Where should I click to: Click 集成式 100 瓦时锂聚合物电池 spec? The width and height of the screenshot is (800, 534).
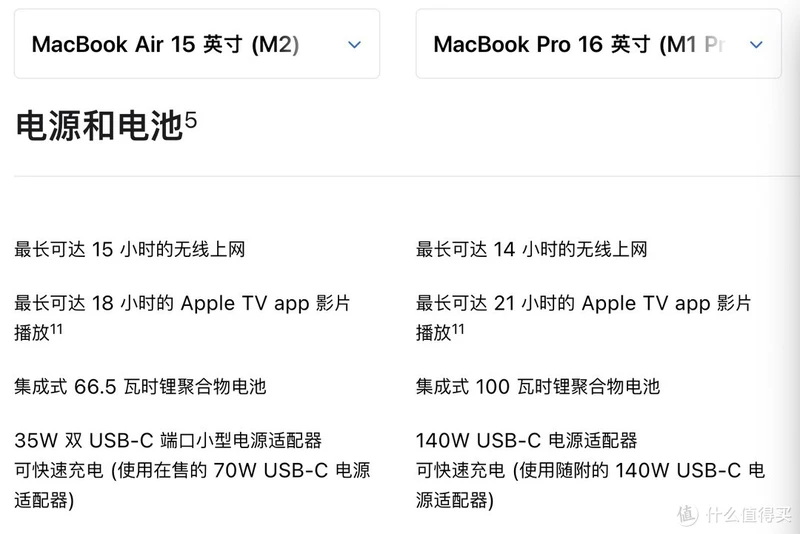pyautogui.click(x=538, y=387)
